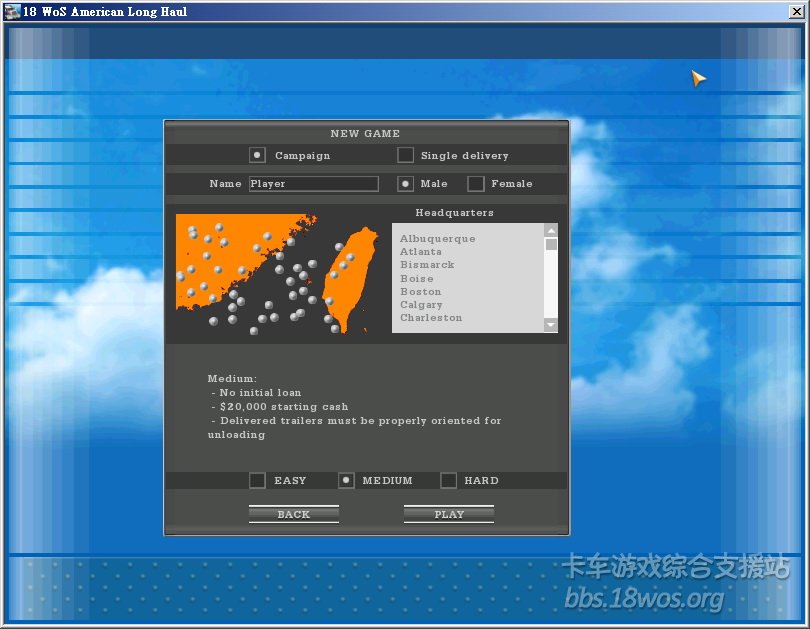Click the headquarters list scrollbar thumb
The image size is (810, 629).
[551, 244]
